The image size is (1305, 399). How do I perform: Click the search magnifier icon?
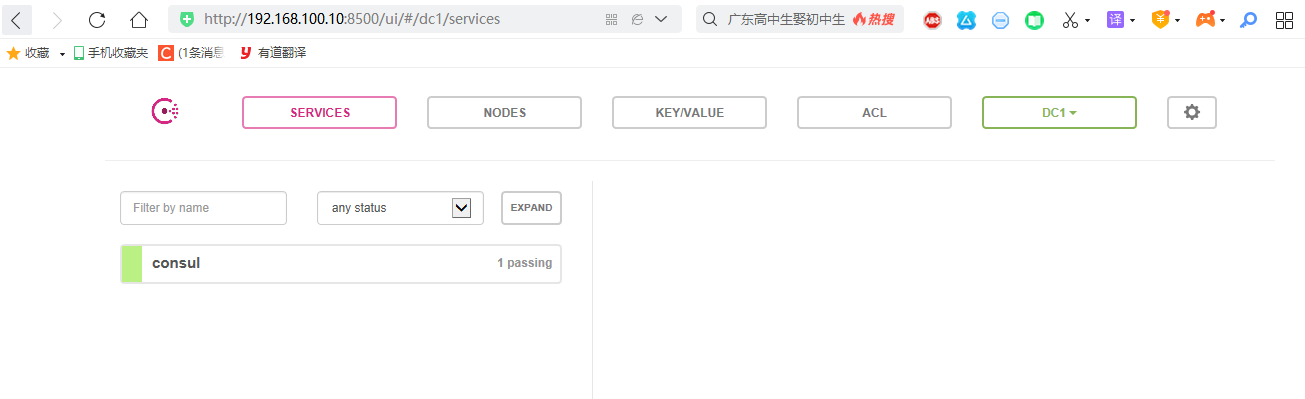coord(709,19)
